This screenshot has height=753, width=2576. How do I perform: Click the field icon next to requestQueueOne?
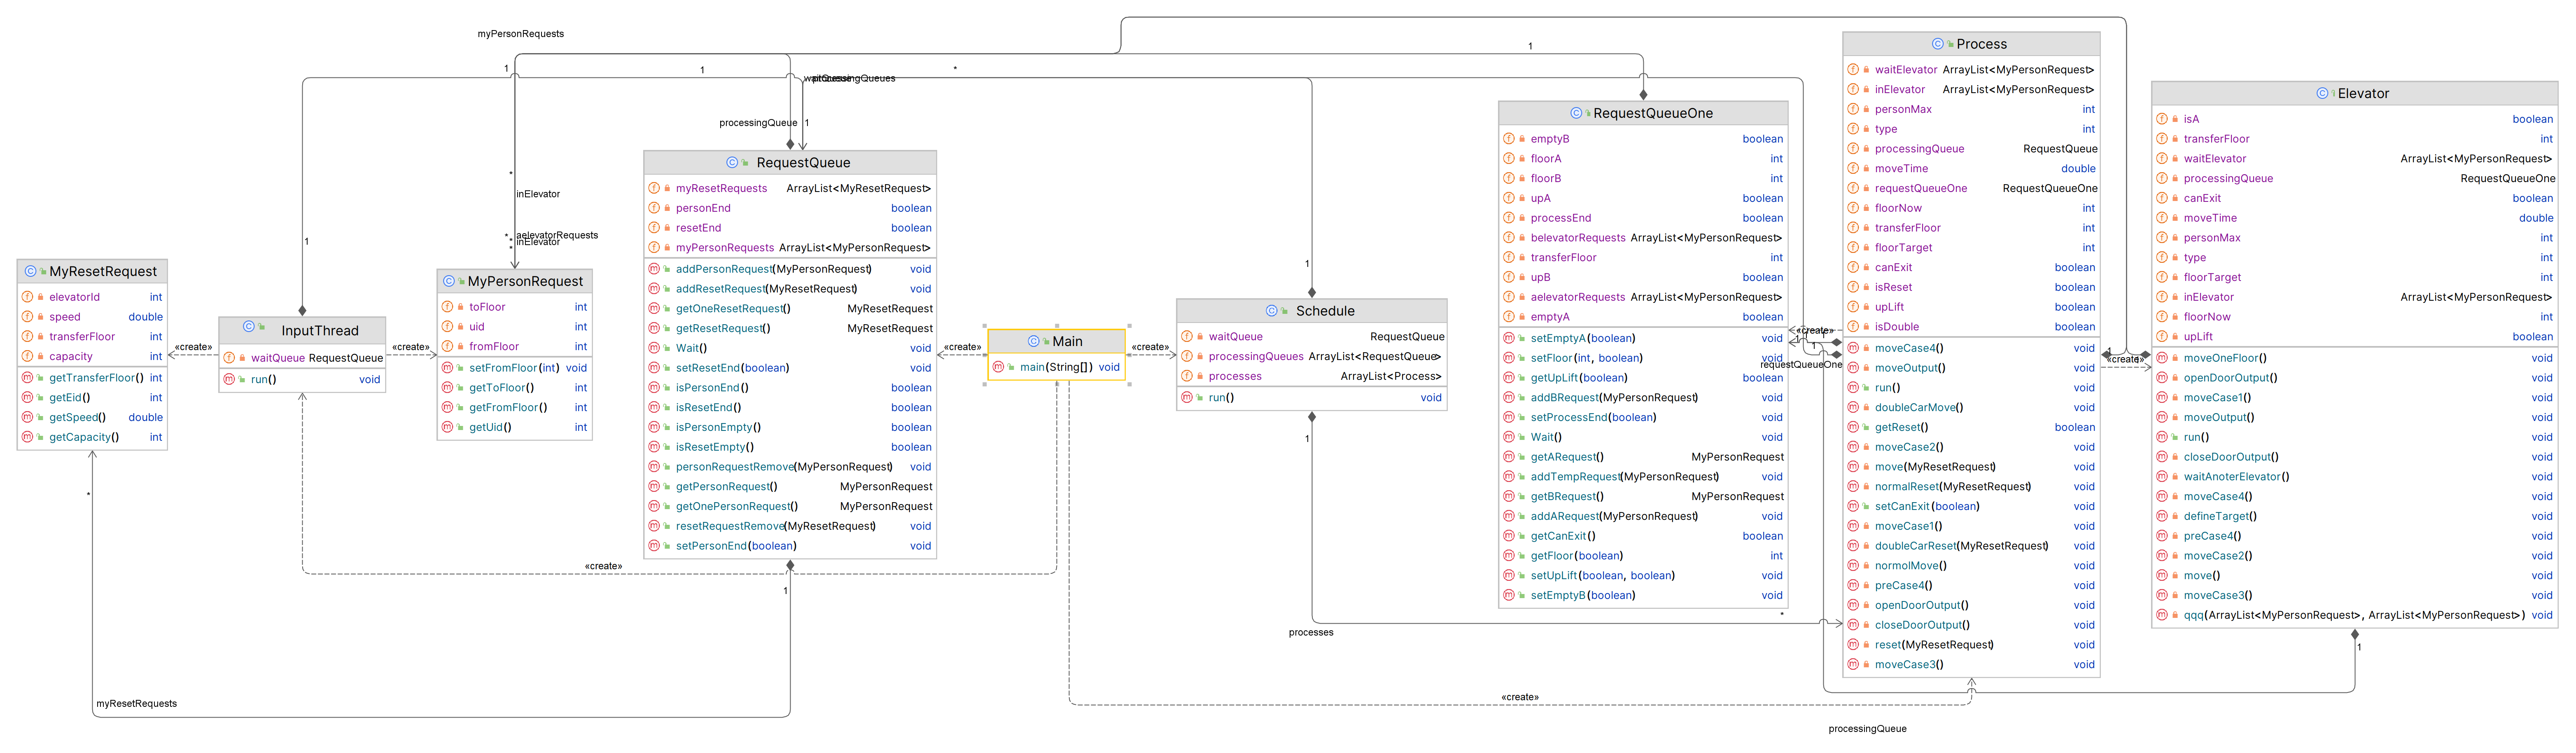(x=1853, y=188)
